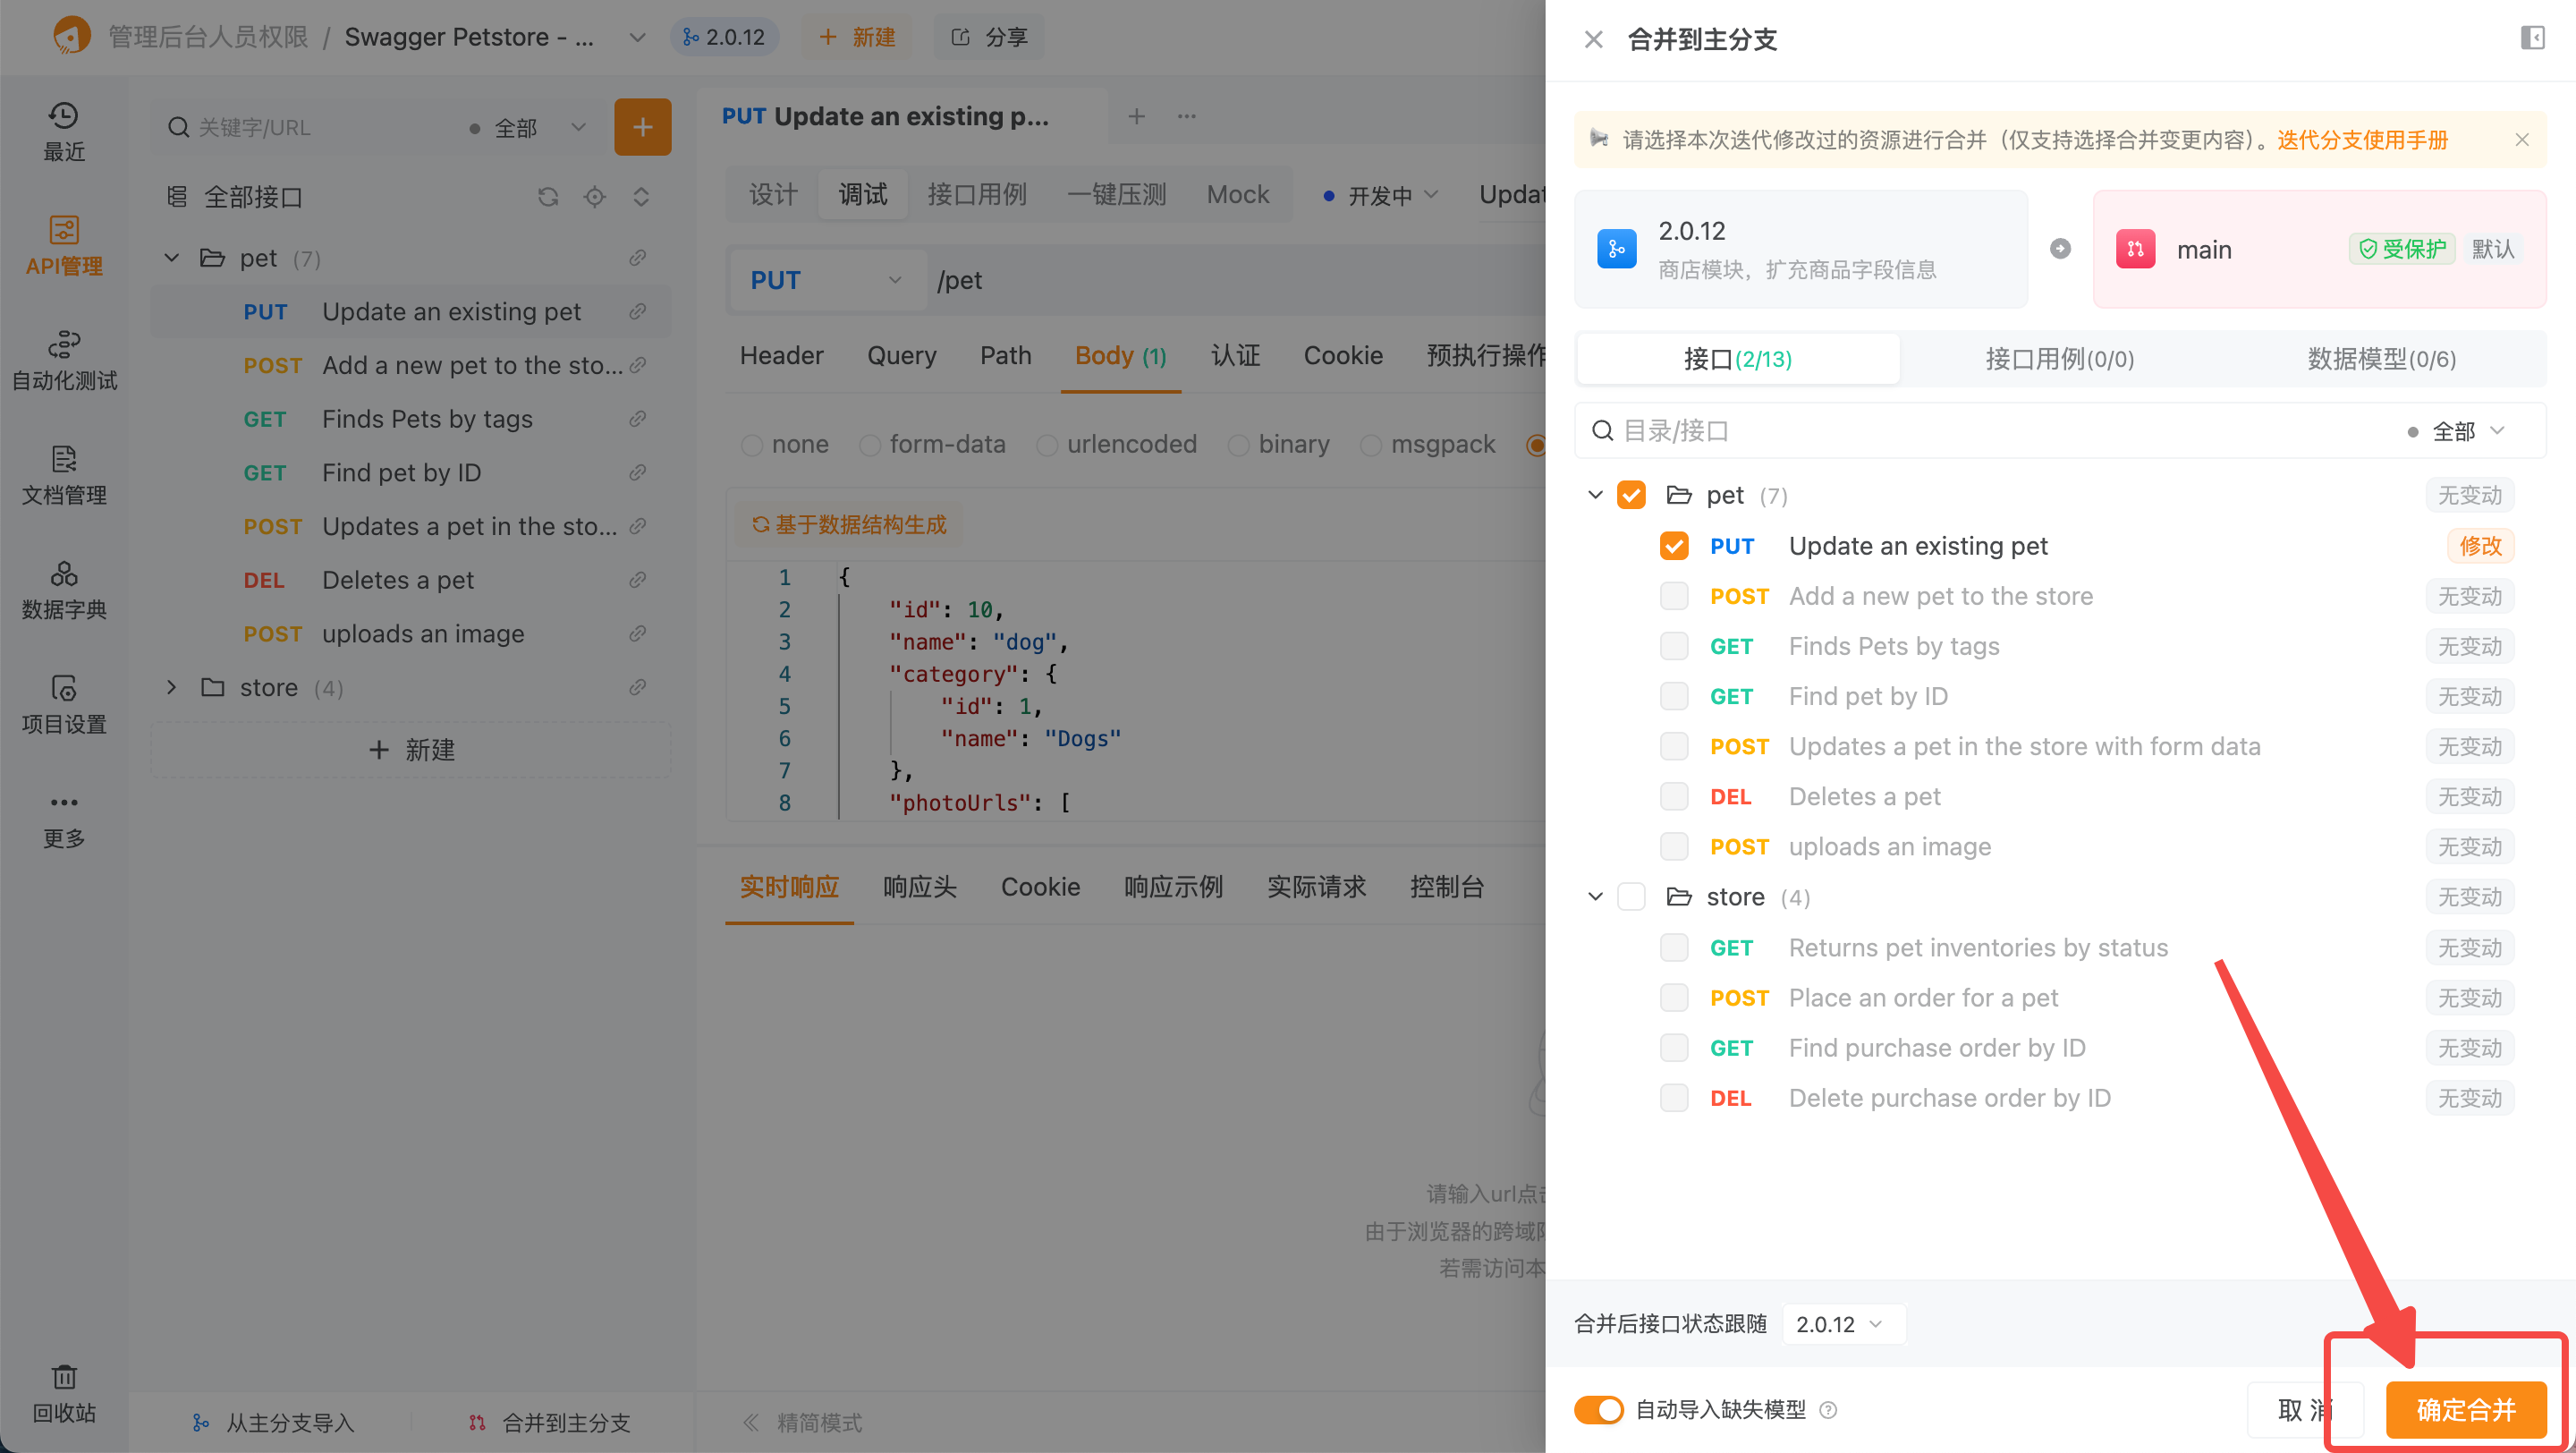The width and height of the screenshot is (2576, 1453).
Task: Click the panel layout toggle icon top-right
Action: [2532, 38]
